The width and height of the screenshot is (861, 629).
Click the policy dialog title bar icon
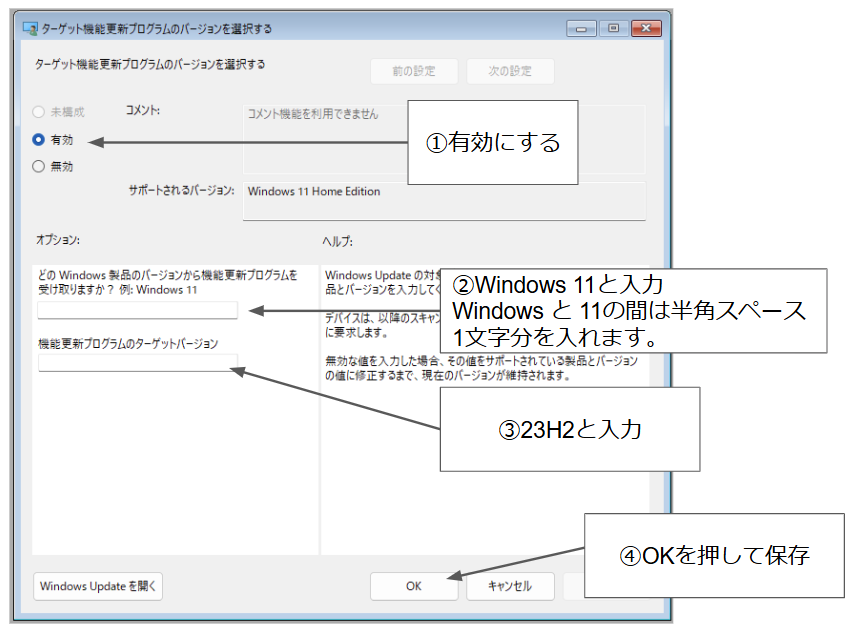(x=30, y=29)
